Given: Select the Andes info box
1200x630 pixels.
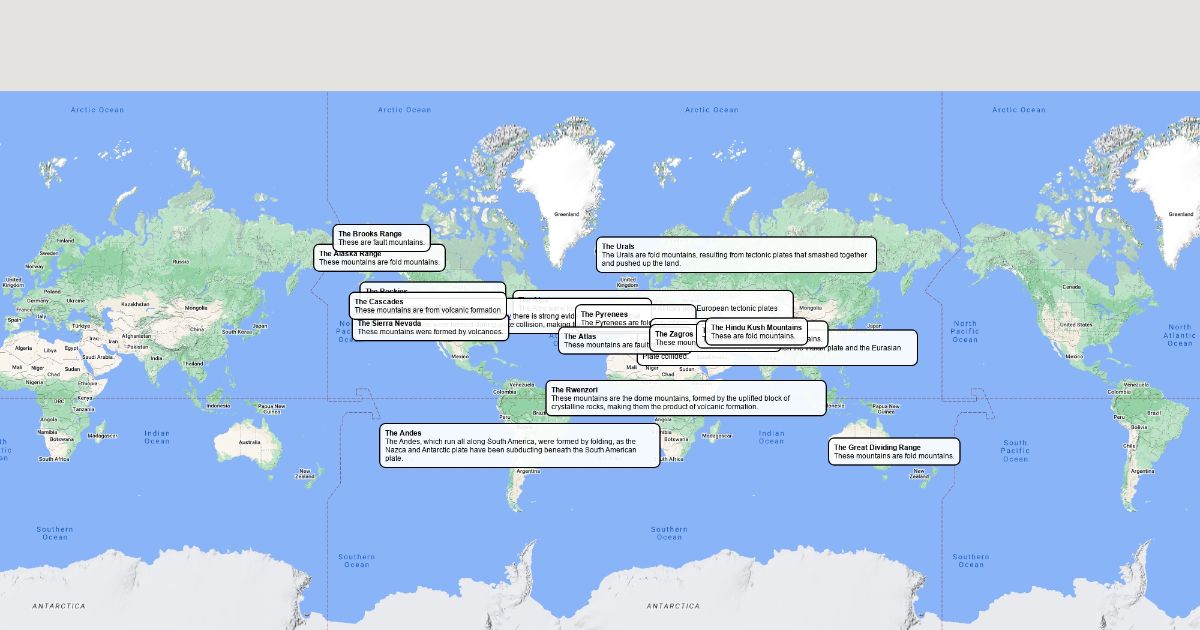Looking at the screenshot, I should coord(521,446).
